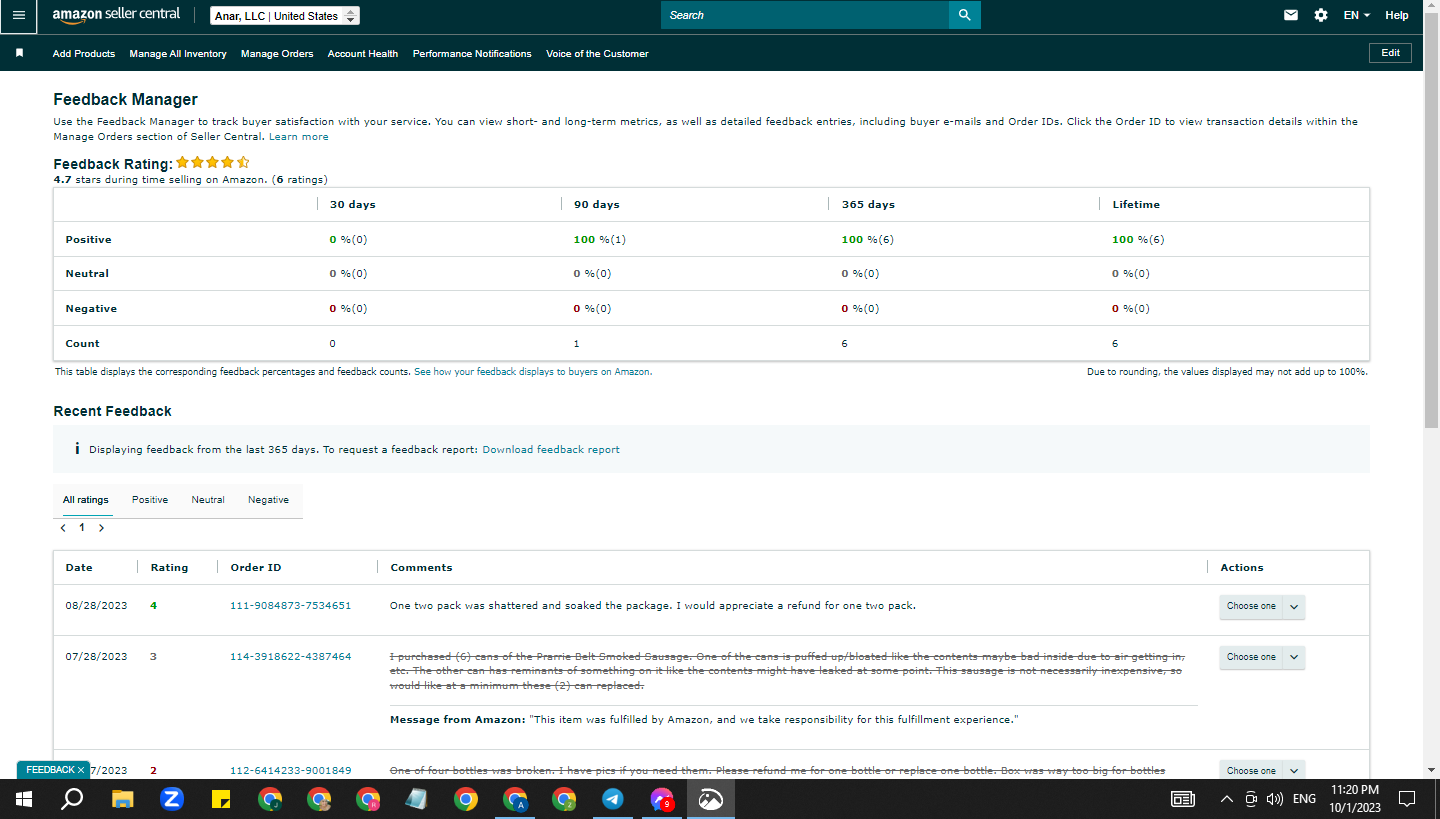Go to Manage Orders
The image size is (1440, 819).
pos(277,54)
